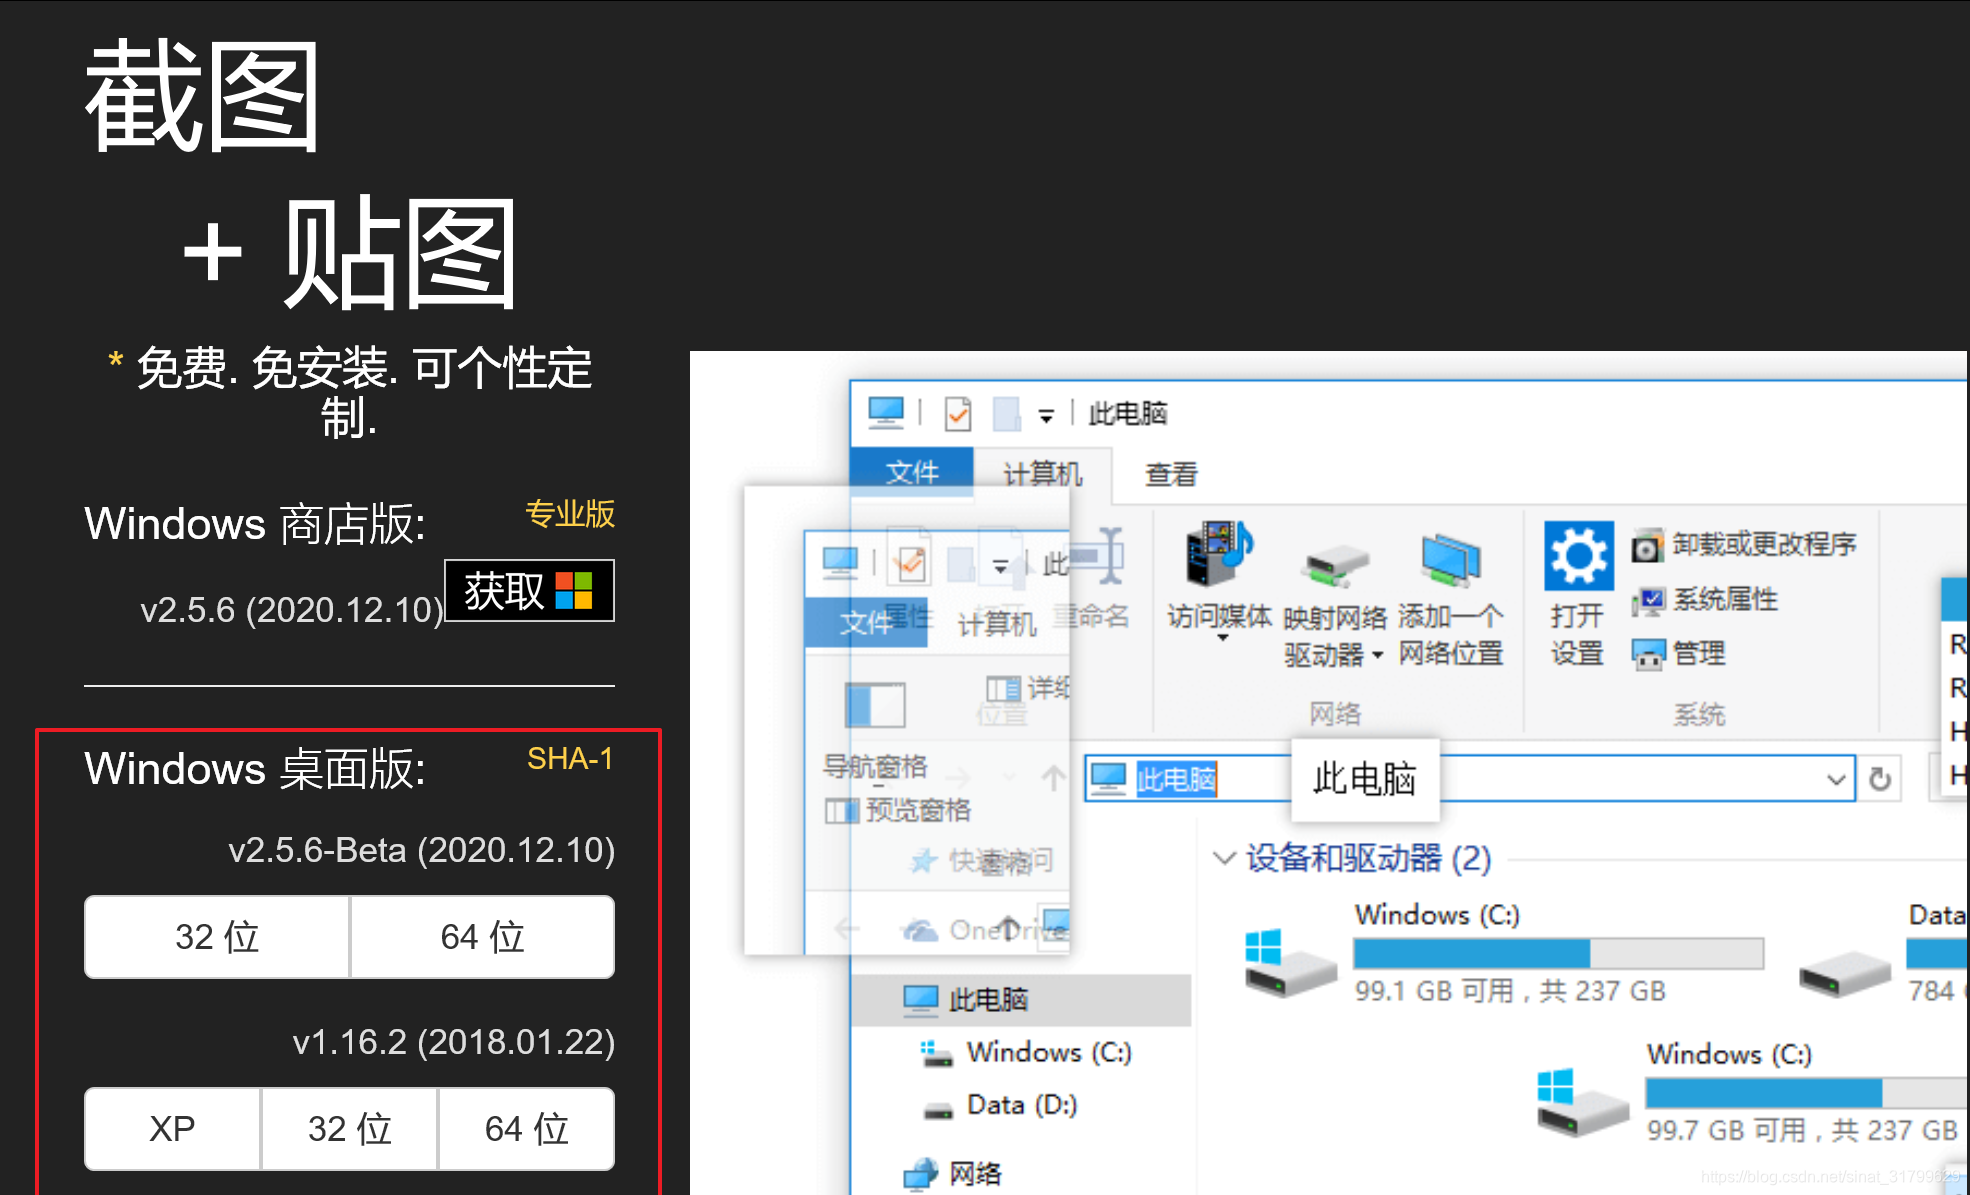Switch to the 查看 ribbon tab
This screenshot has height=1195, width=1970.
tap(1171, 474)
